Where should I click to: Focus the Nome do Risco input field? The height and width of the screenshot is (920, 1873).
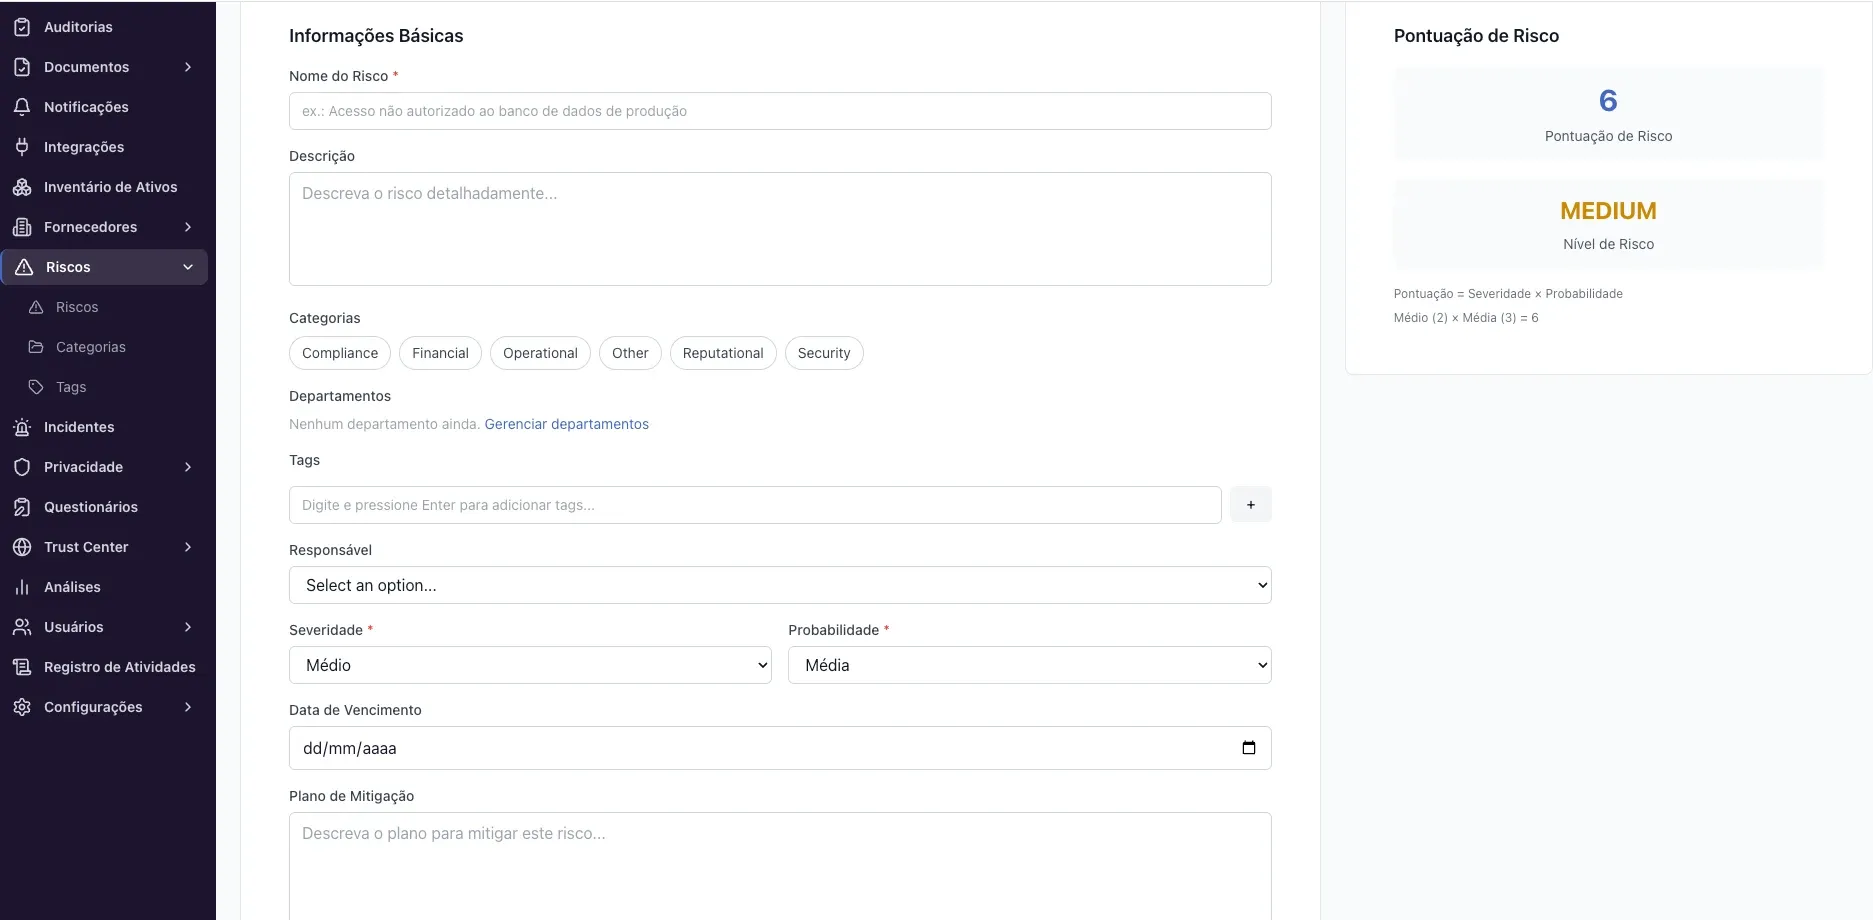tap(780, 111)
